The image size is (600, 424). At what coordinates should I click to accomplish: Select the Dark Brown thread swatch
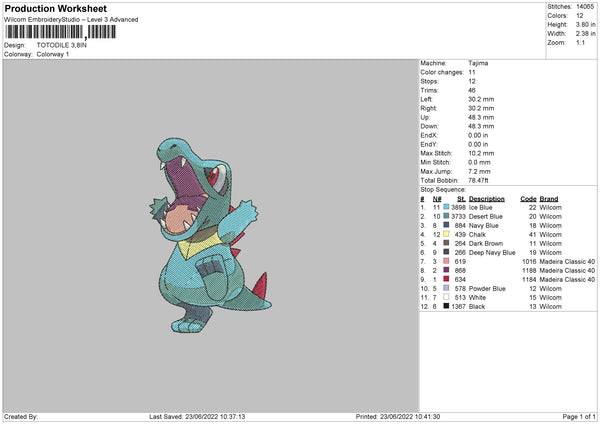(x=446, y=242)
